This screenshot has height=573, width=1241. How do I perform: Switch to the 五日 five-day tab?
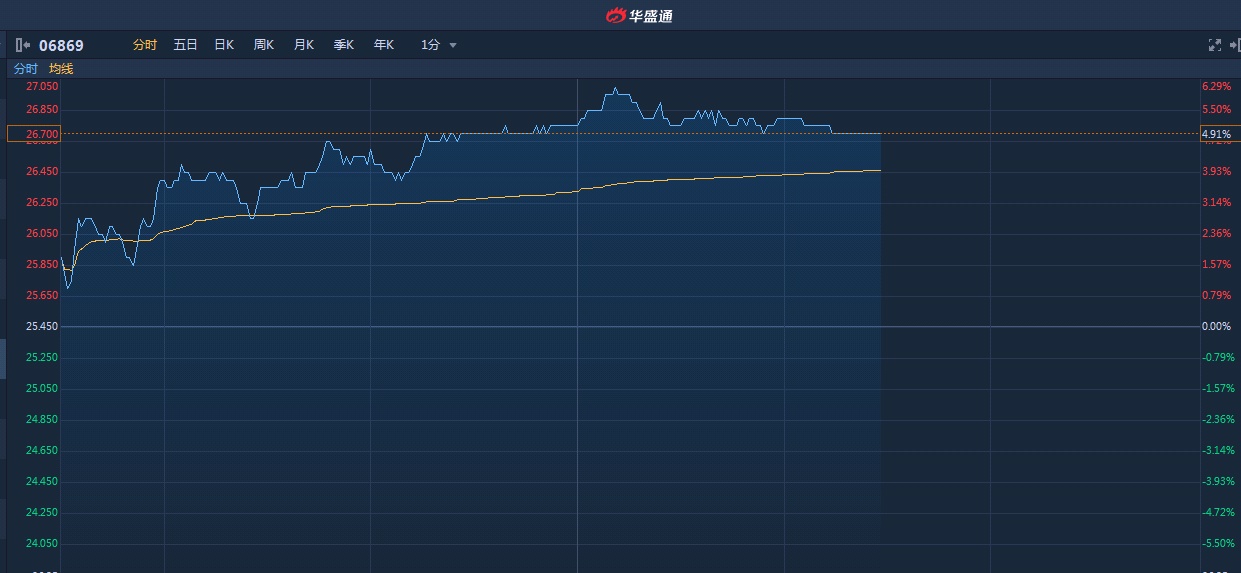pos(185,45)
